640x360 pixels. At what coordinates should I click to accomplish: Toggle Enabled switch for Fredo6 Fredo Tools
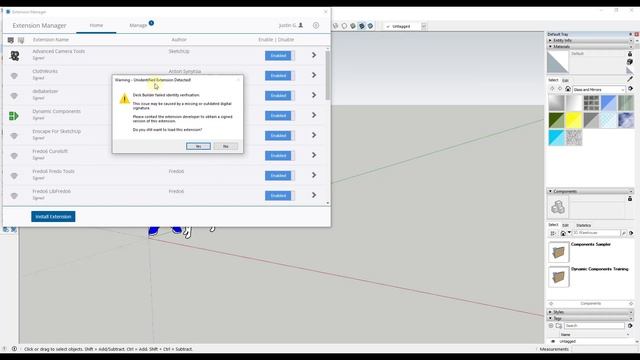click(x=280, y=176)
